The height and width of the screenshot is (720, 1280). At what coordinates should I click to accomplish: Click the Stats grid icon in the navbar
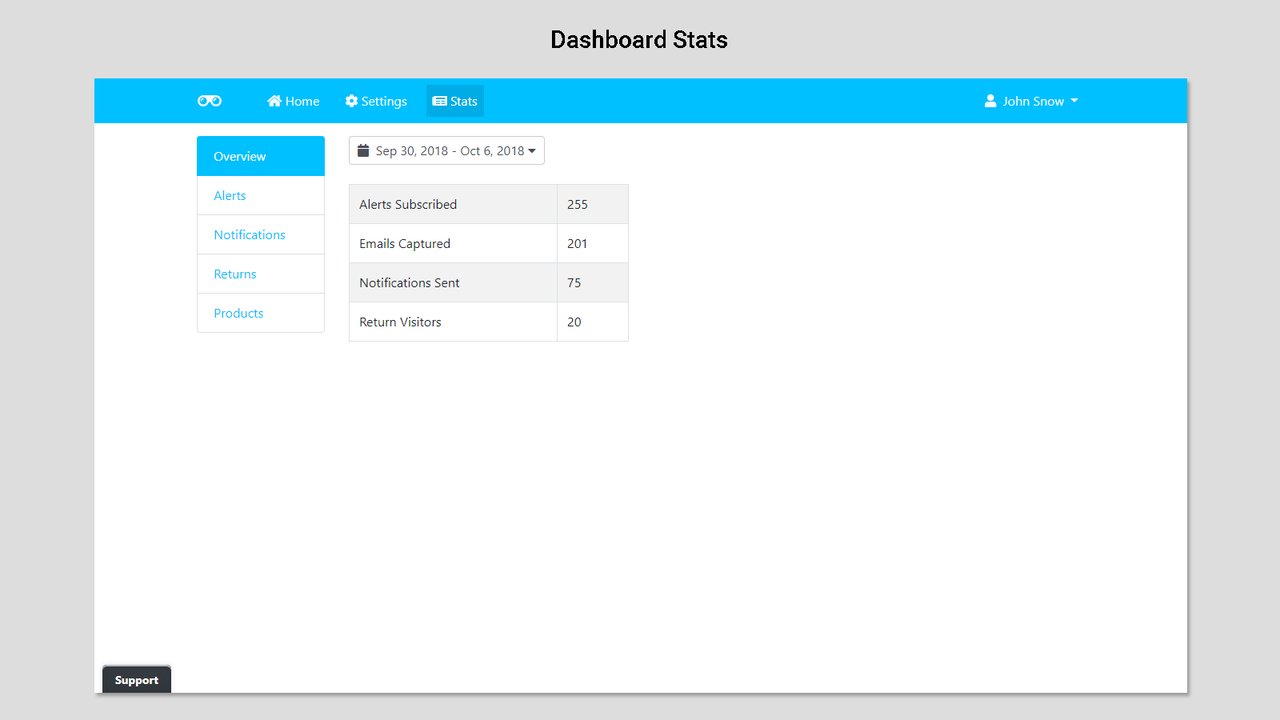(x=438, y=100)
